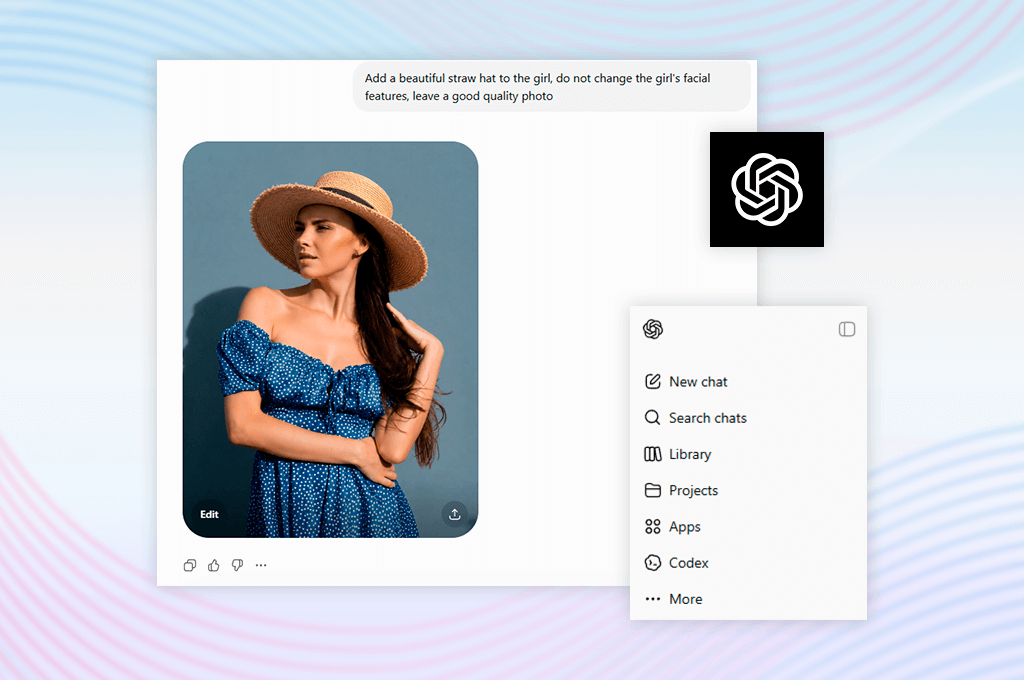Image resolution: width=1024 pixels, height=680 pixels.
Task: Click the generated straw hat photo
Action: click(330, 340)
